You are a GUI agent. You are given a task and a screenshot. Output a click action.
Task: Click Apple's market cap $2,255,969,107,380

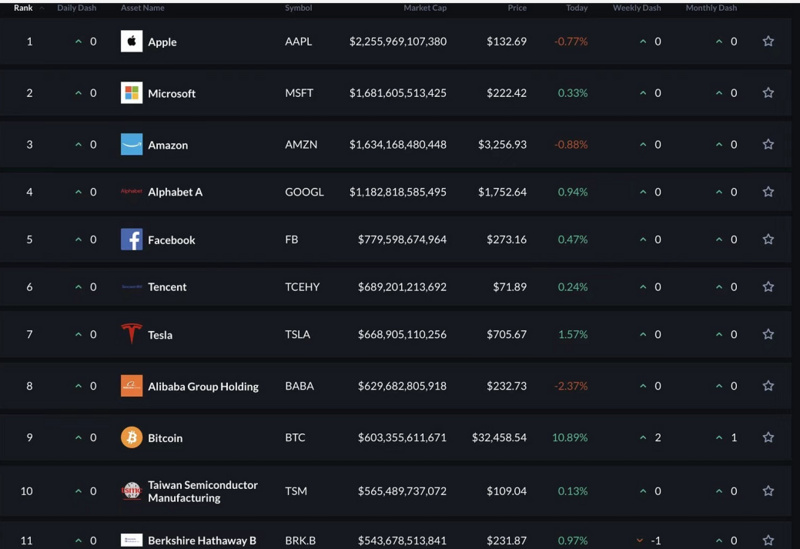pyautogui.click(x=398, y=41)
